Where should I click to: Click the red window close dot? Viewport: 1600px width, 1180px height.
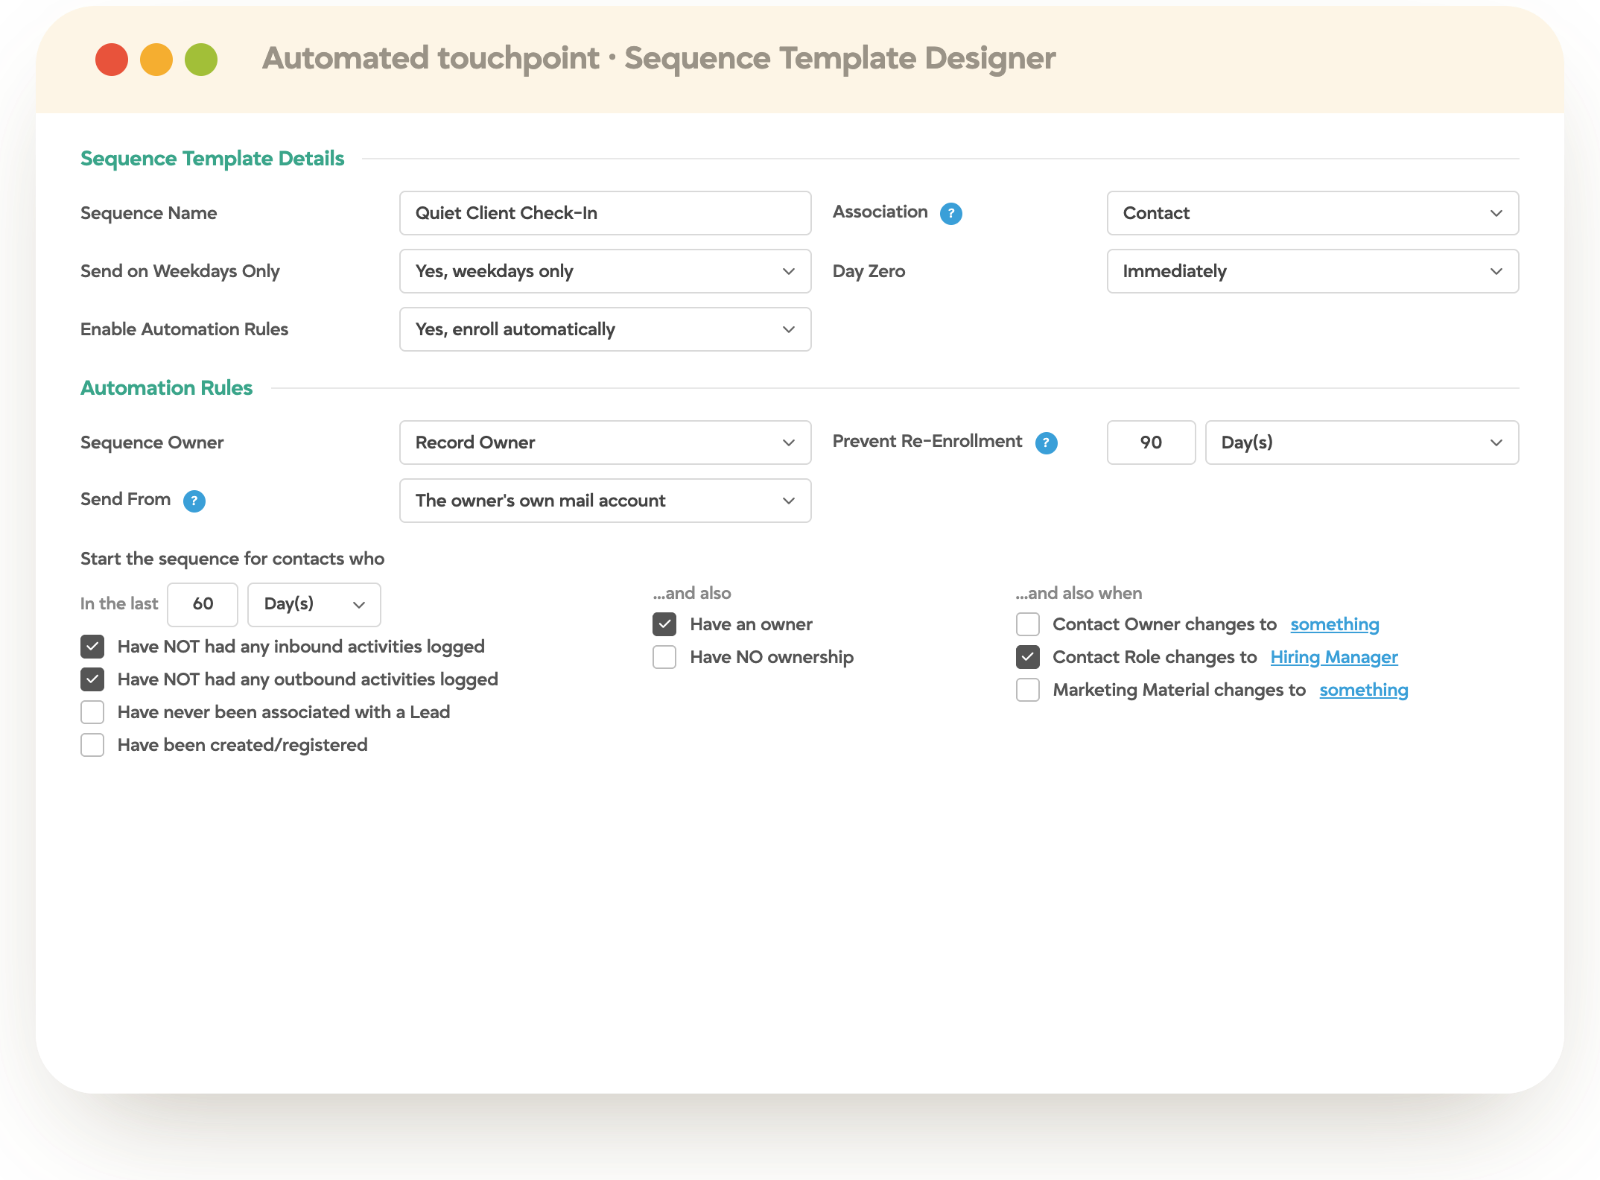pyautogui.click(x=111, y=60)
